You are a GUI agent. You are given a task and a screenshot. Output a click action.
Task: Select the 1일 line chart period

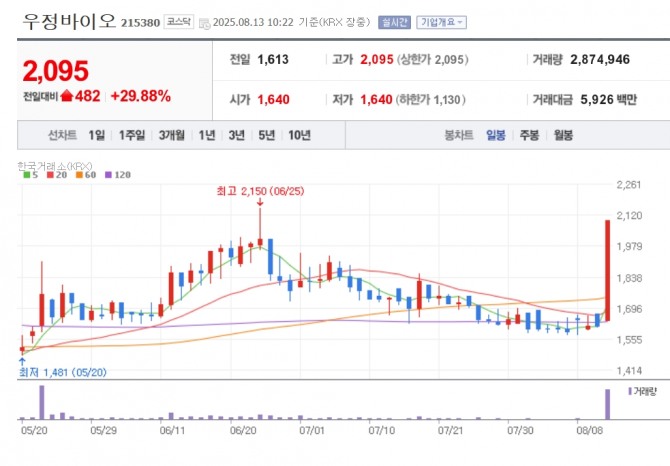[96, 134]
